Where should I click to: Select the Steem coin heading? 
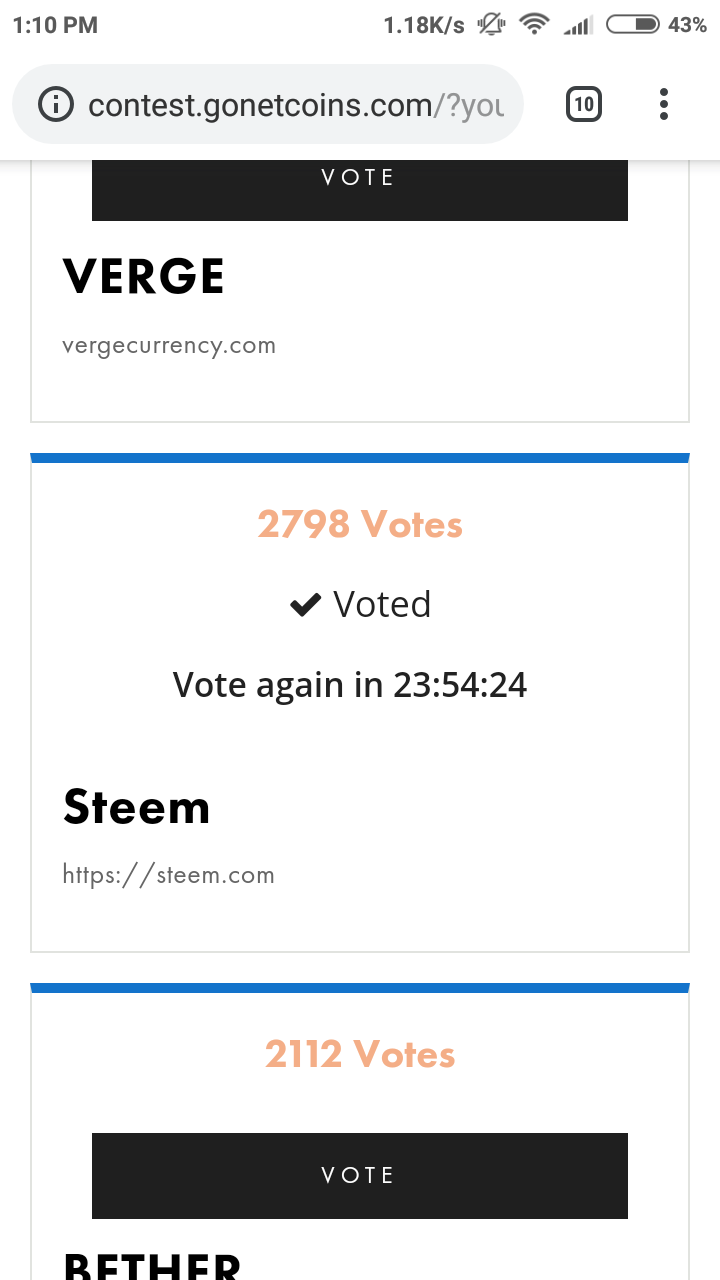137,806
